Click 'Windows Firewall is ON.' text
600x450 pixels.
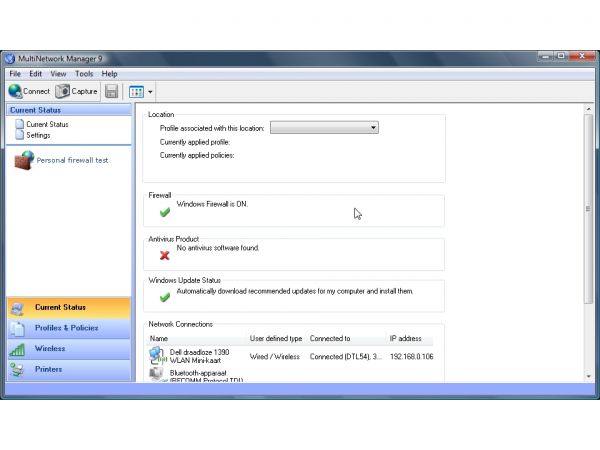pos(212,204)
